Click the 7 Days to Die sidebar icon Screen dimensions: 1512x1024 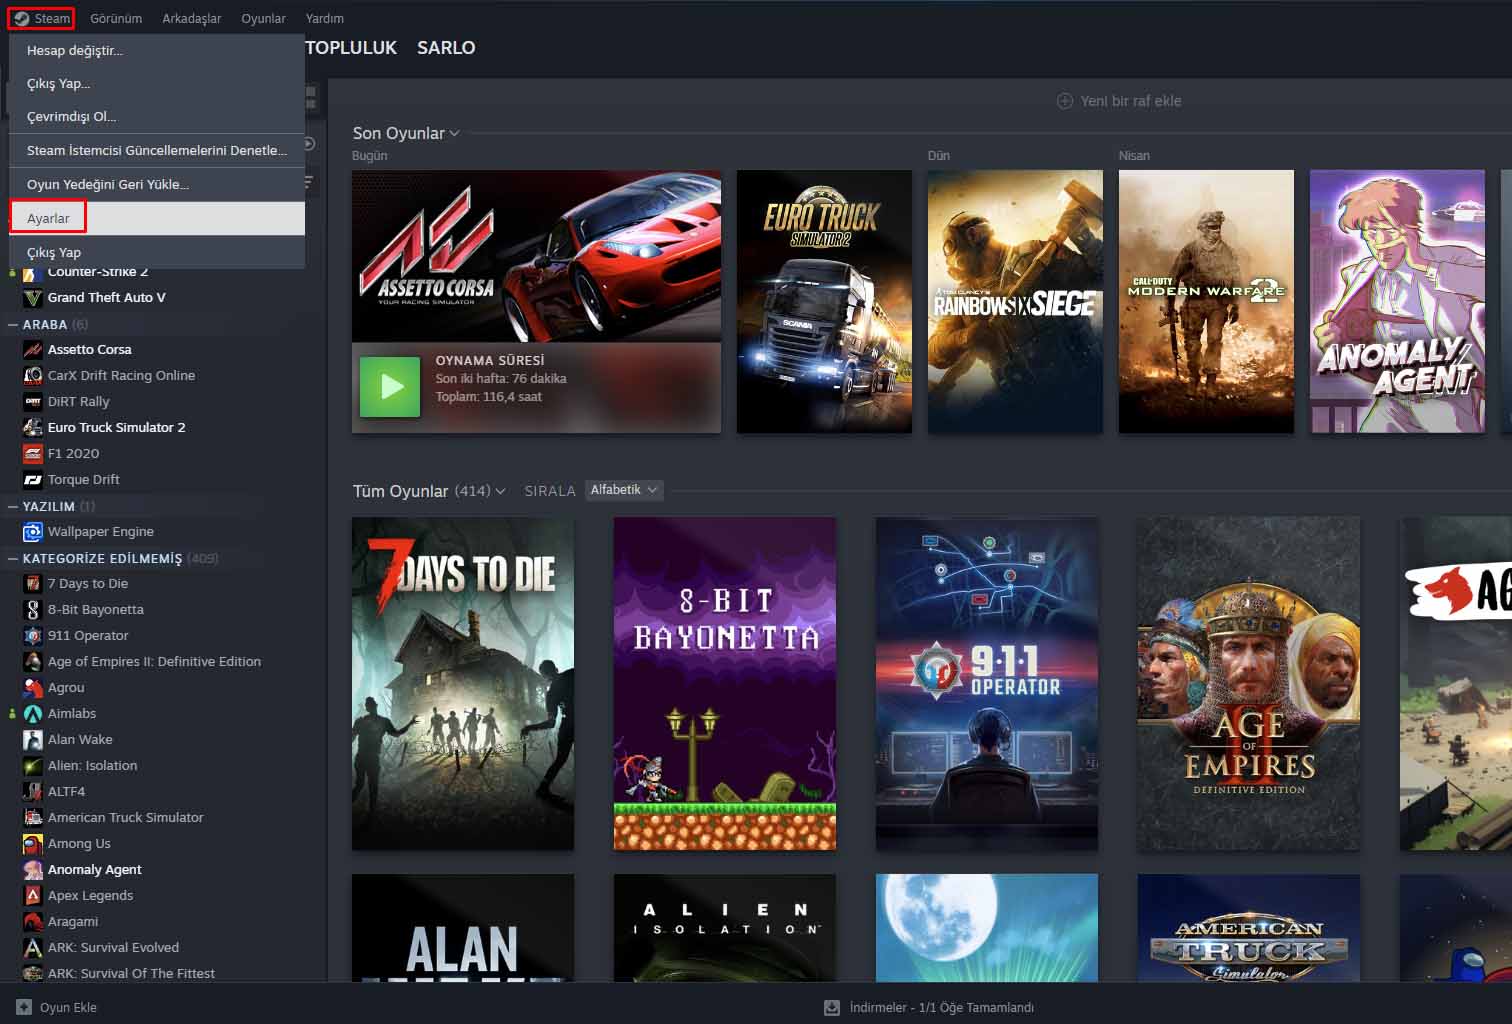click(32, 583)
